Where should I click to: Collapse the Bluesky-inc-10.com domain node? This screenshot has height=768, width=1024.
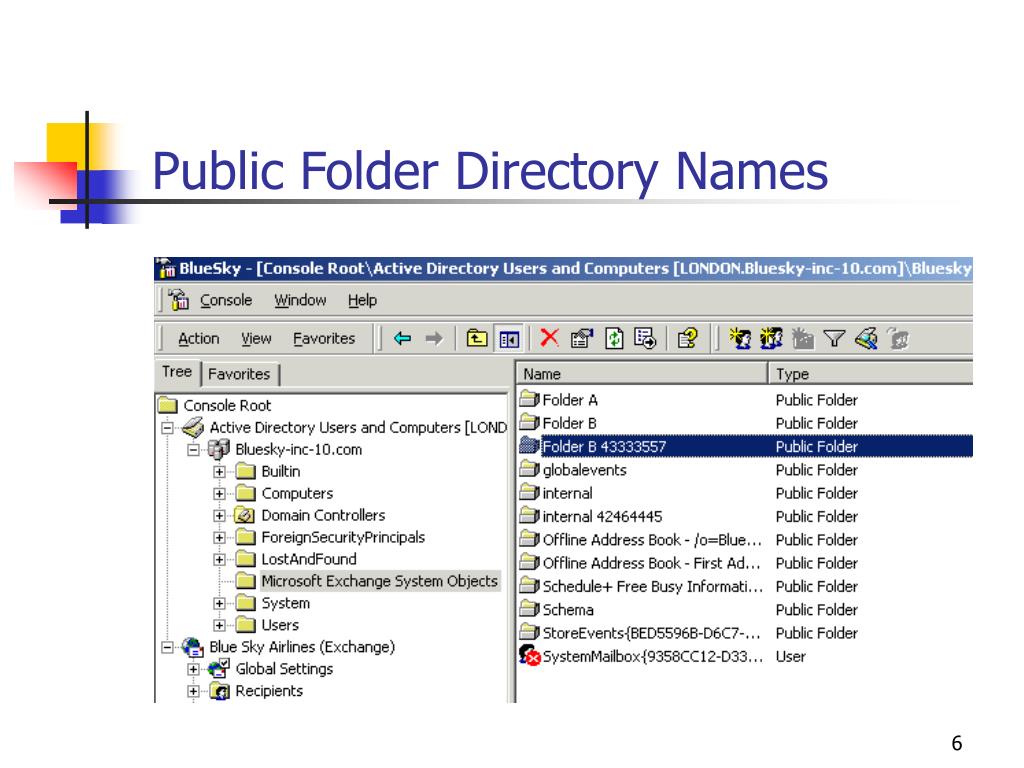tap(193, 450)
